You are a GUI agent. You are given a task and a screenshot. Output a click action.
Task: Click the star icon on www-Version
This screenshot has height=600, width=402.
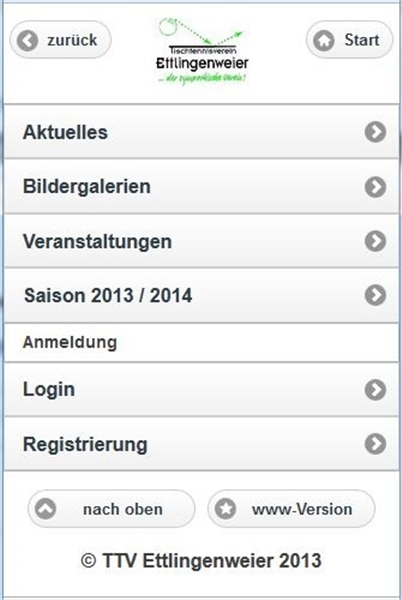(225, 509)
